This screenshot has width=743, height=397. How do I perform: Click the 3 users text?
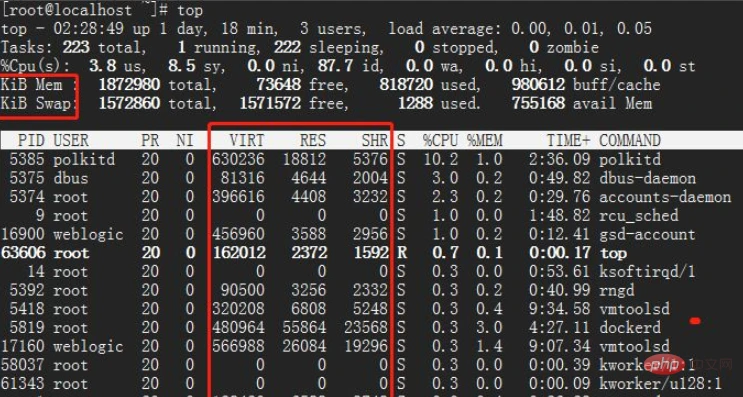[332, 28]
